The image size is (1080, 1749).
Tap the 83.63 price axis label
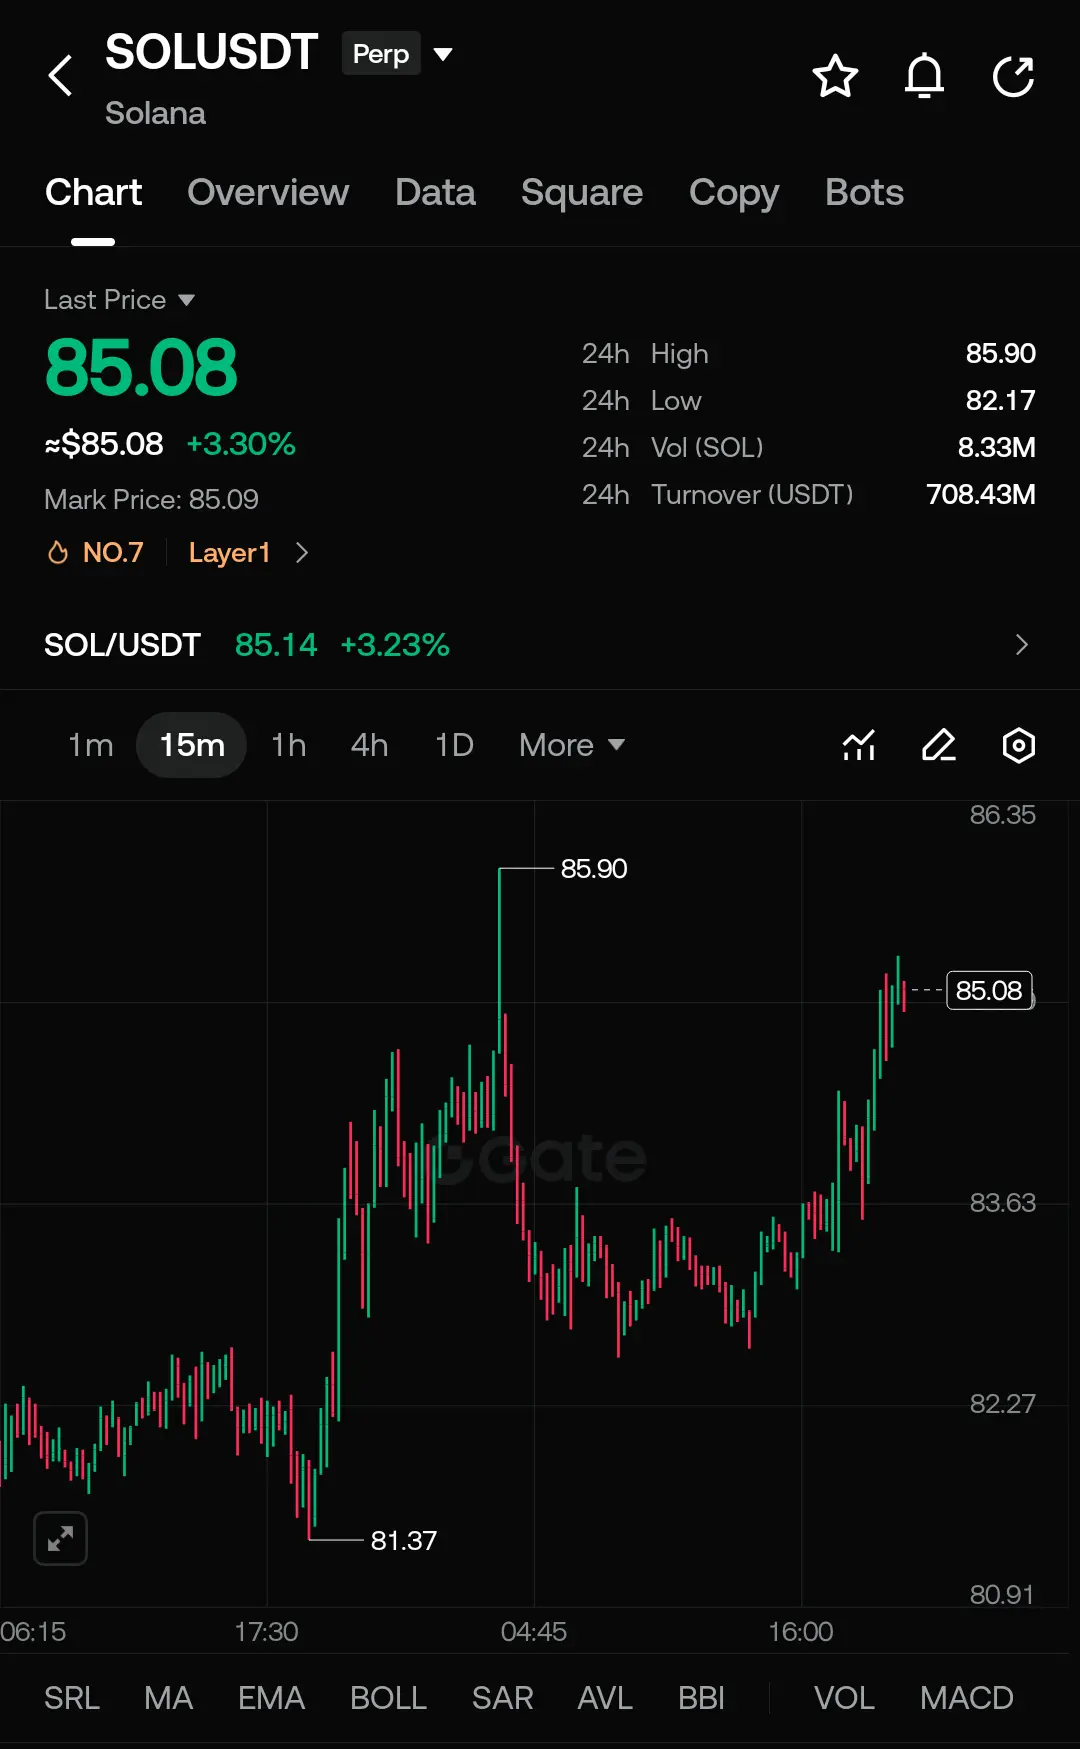pos(1003,1202)
